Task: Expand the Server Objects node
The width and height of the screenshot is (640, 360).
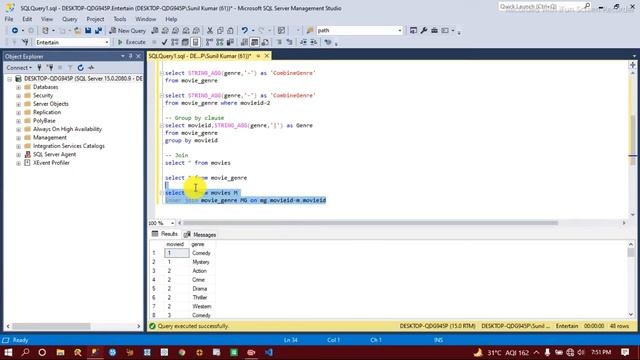Action: tap(18, 104)
